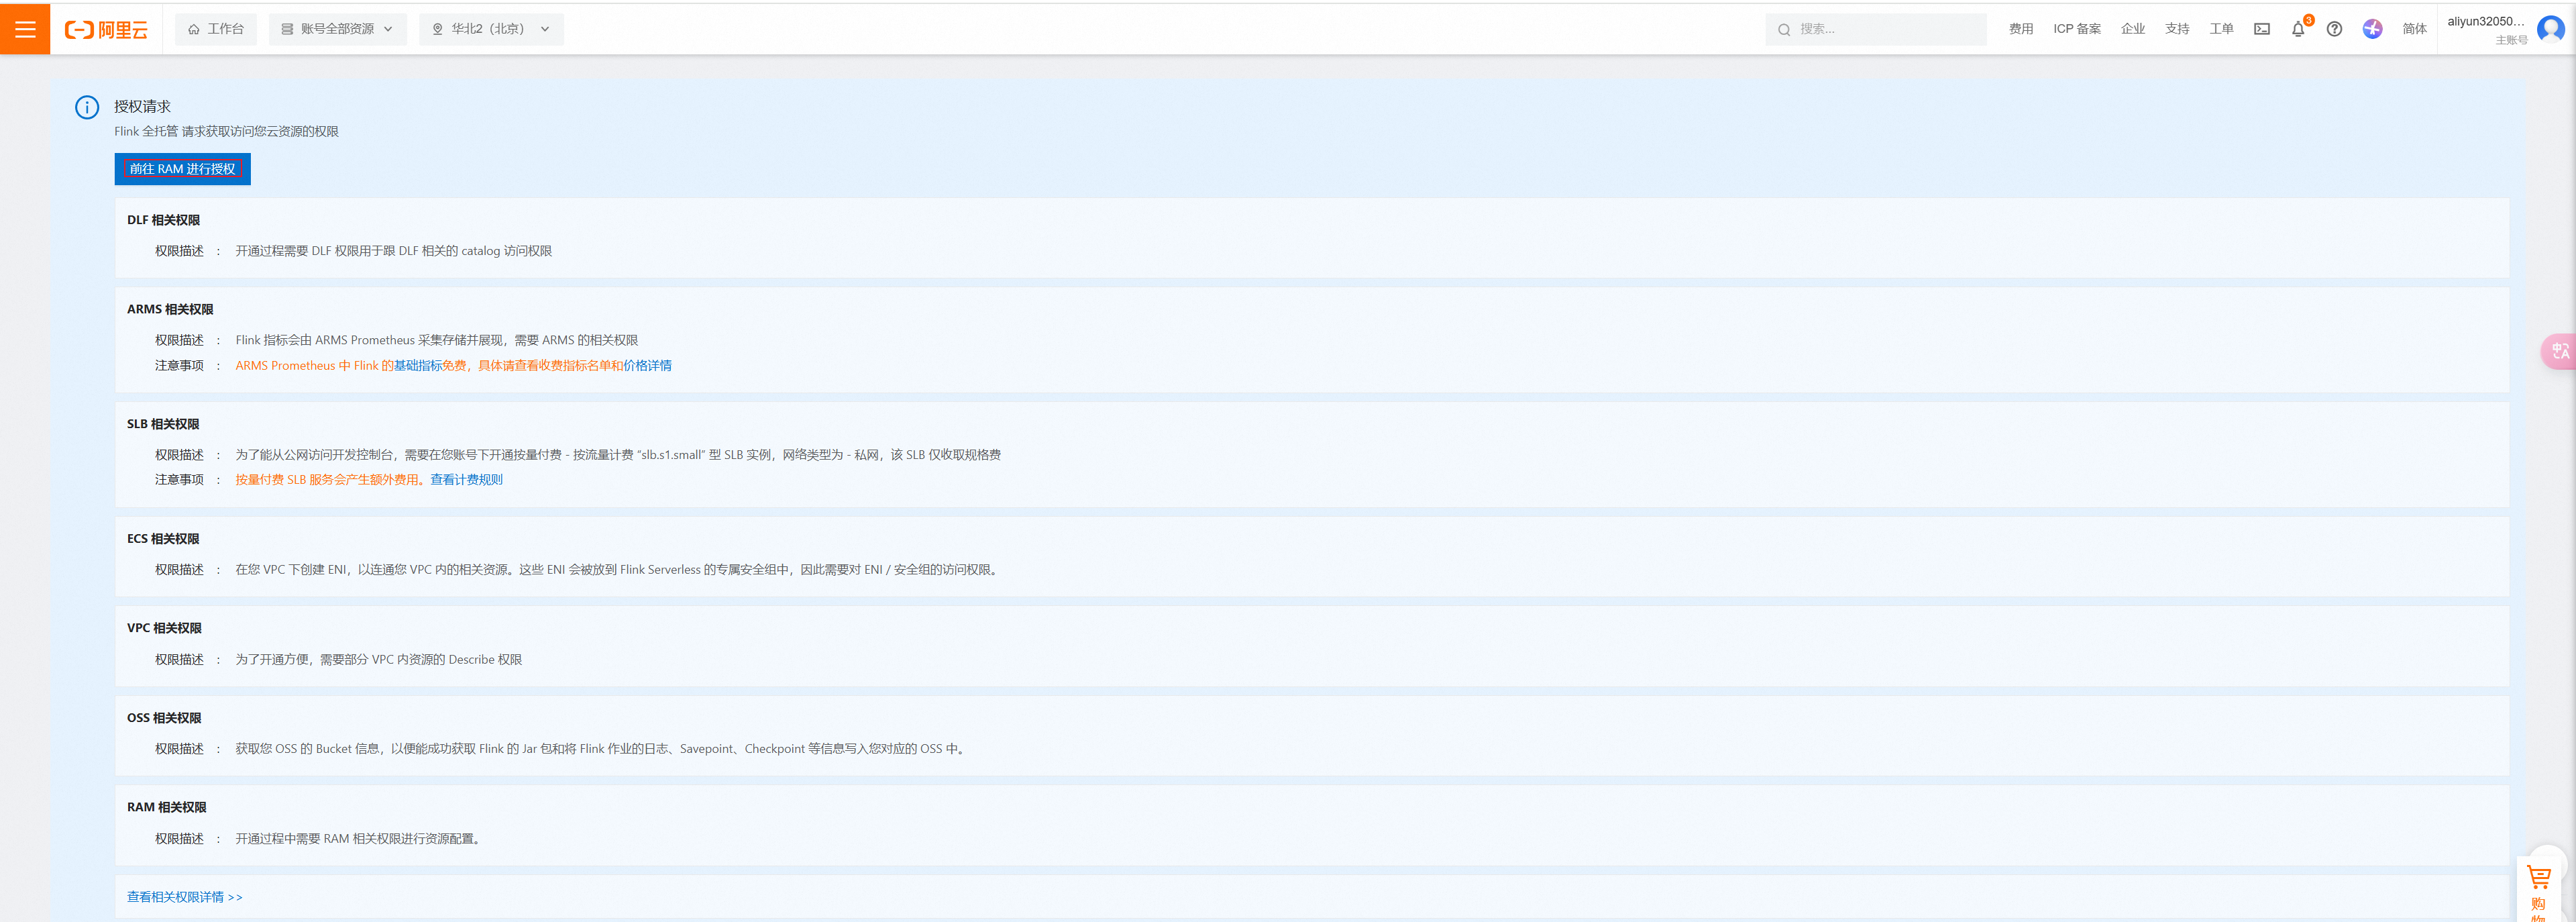Click the RAM 相关权限 heading
The height and width of the screenshot is (922, 2576).
(x=166, y=807)
